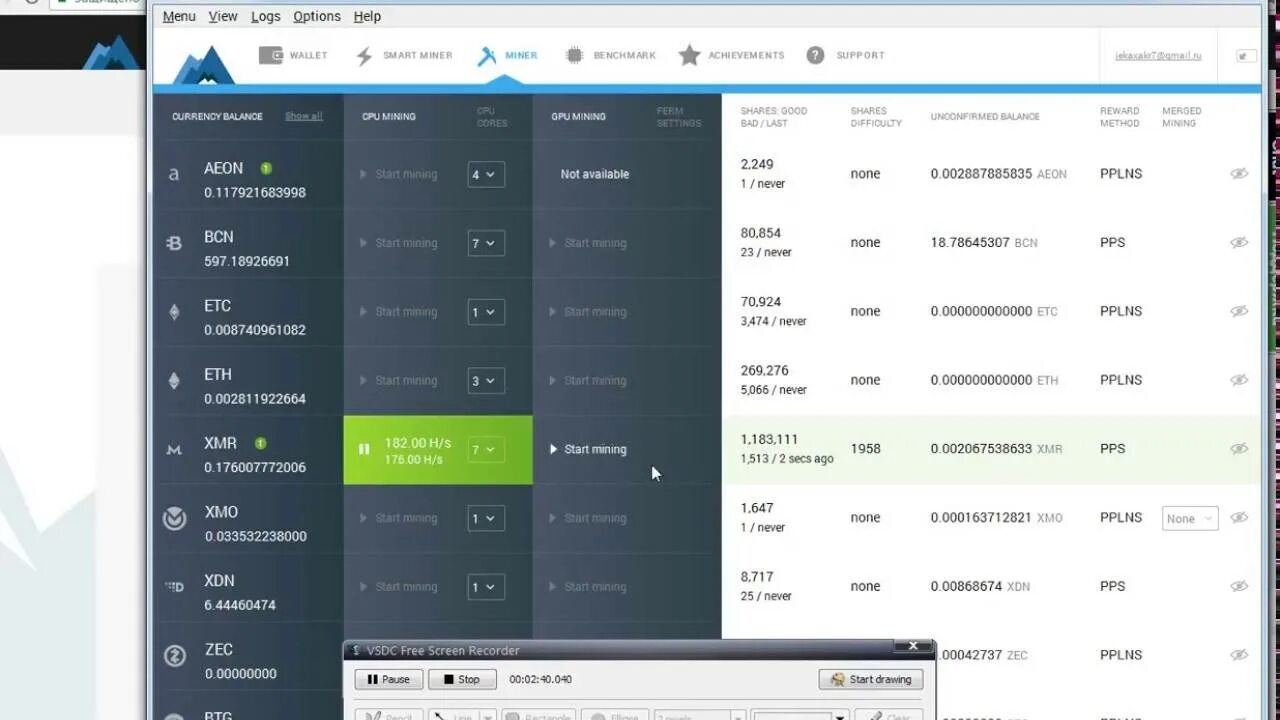
Task: Open the AEON CPU cores dropdown
Action: [x=486, y=175]
